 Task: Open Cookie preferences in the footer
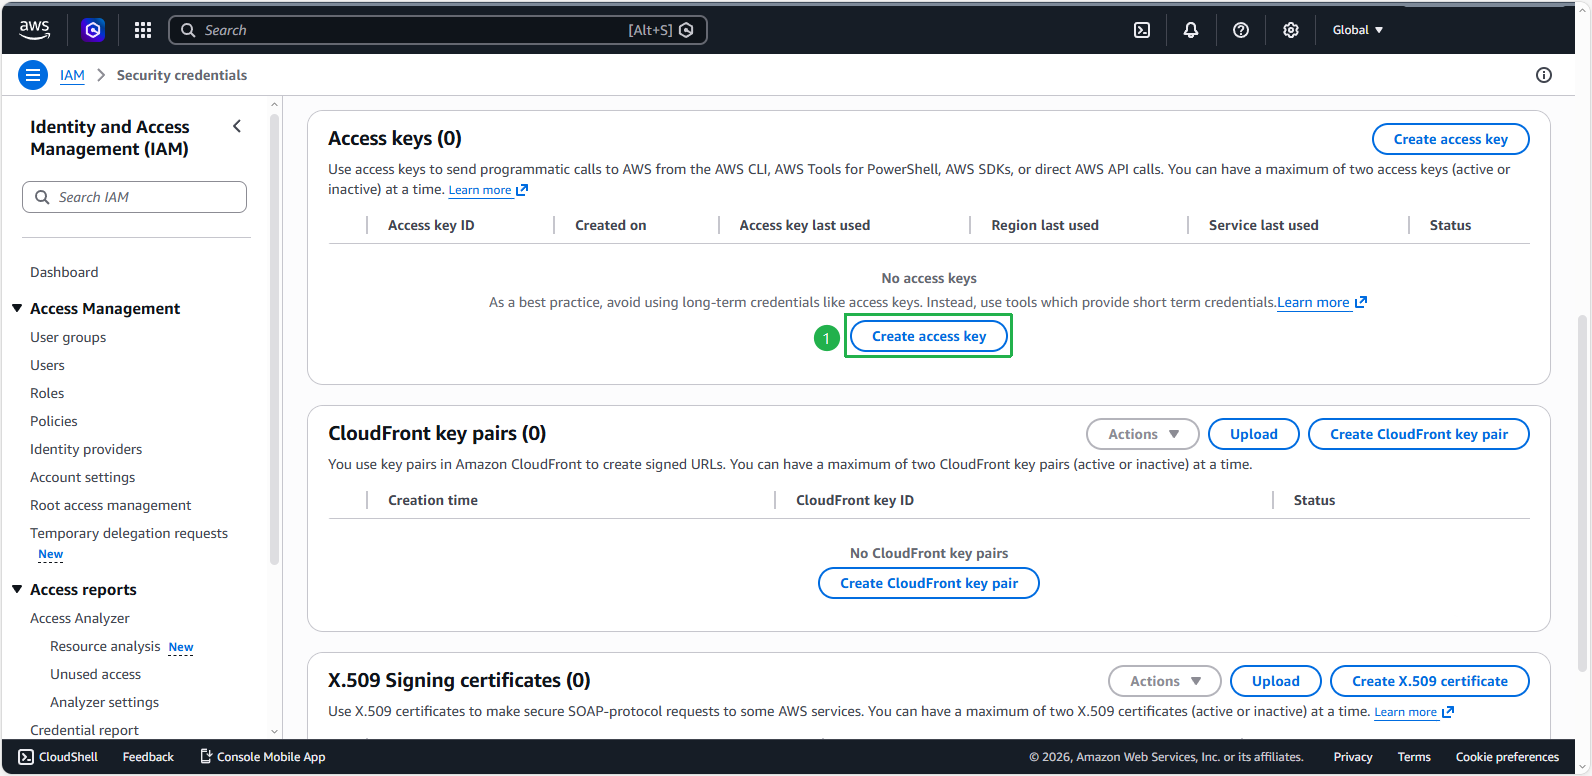point(1507,757)
